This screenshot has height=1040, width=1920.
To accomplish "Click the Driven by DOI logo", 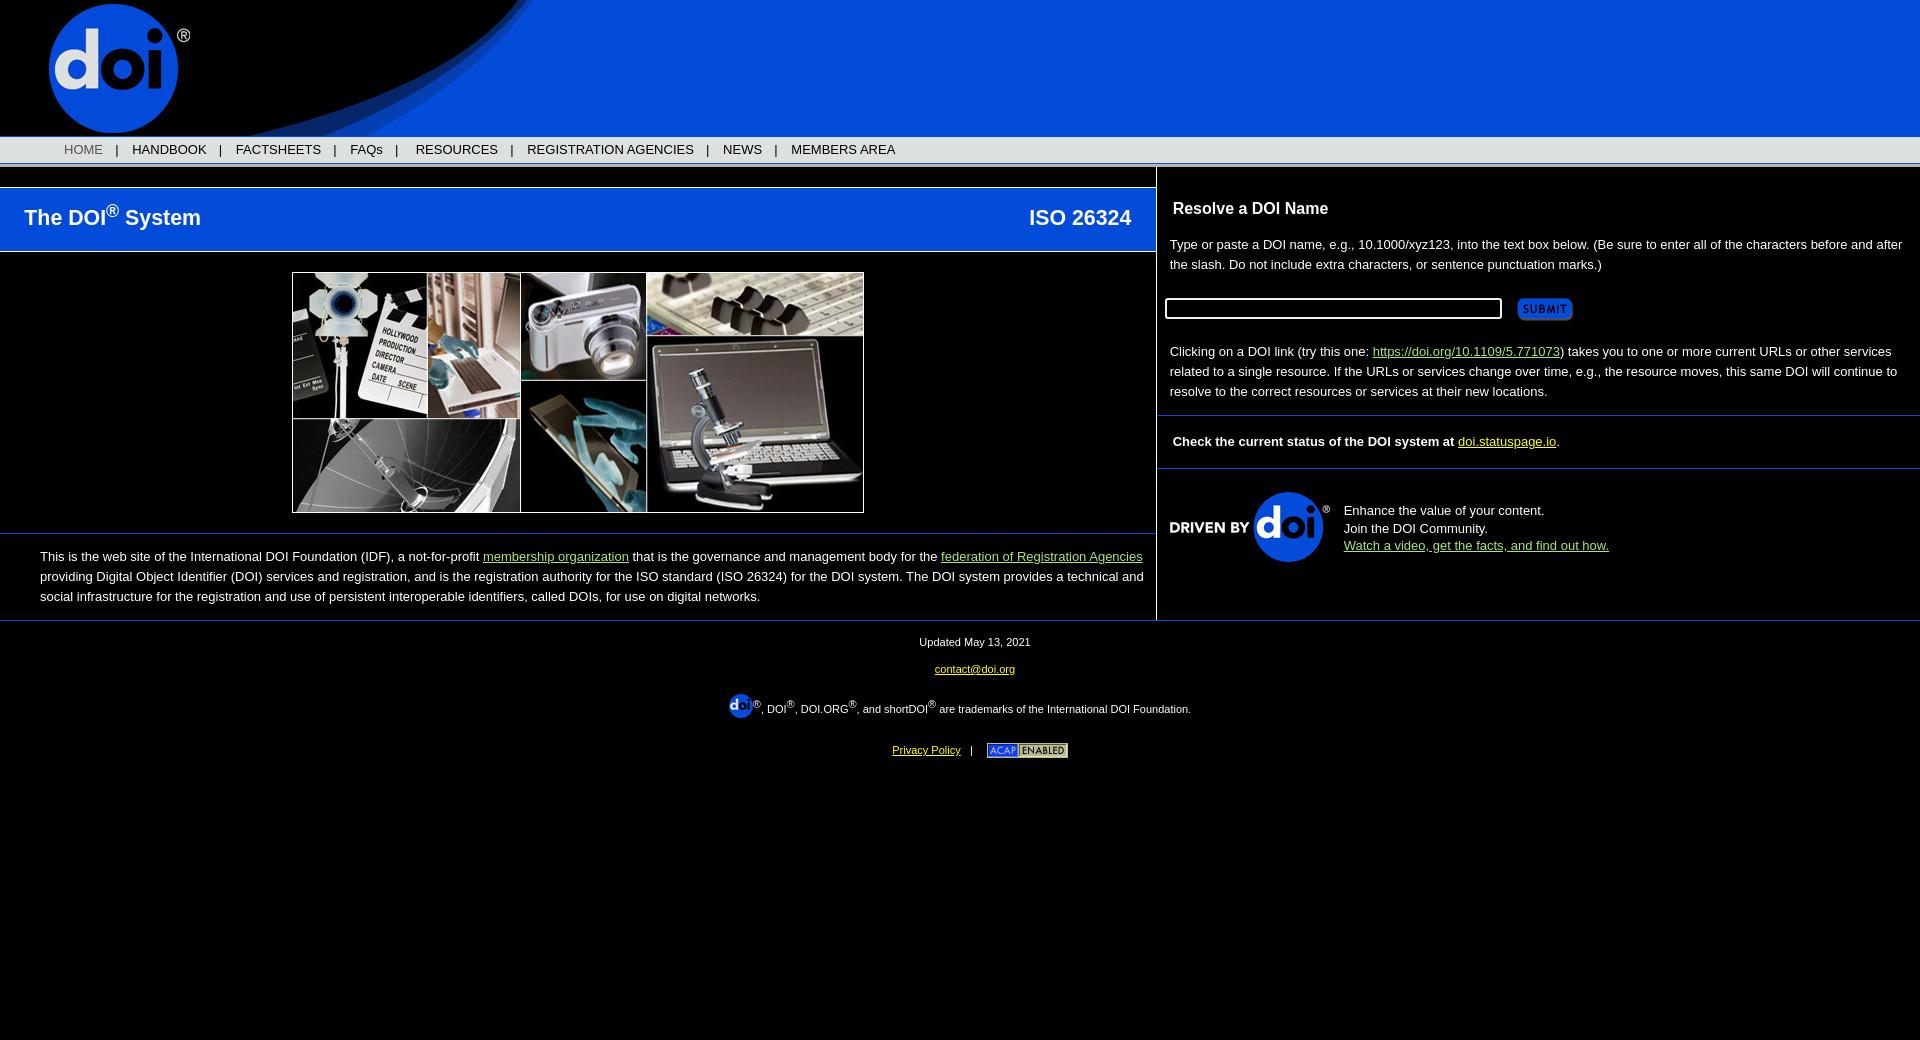I will [x=1249, y=527].
